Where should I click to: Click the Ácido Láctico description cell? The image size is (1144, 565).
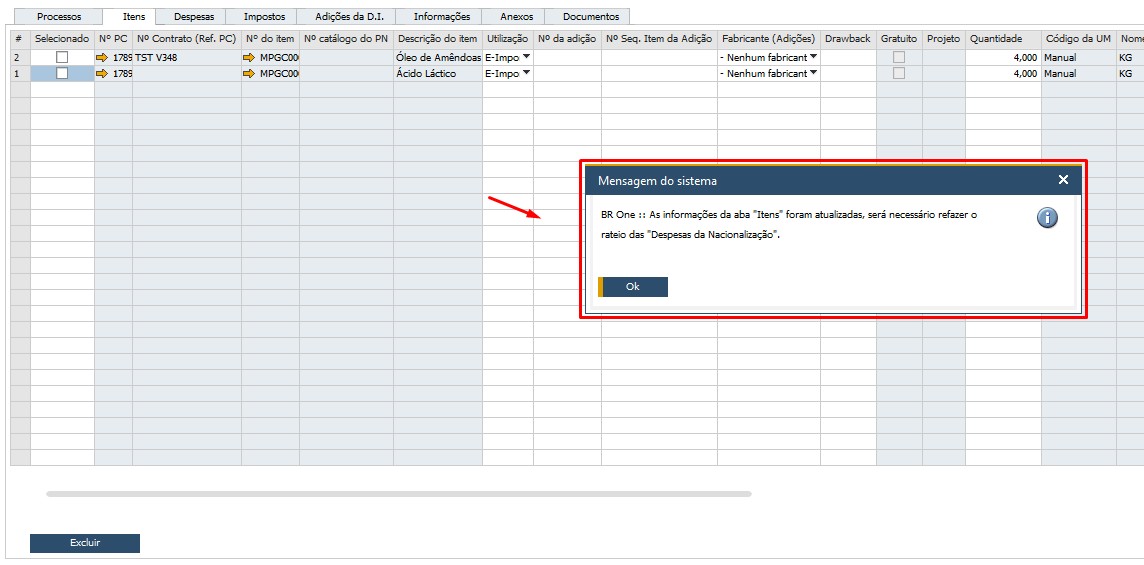point(438,73)
